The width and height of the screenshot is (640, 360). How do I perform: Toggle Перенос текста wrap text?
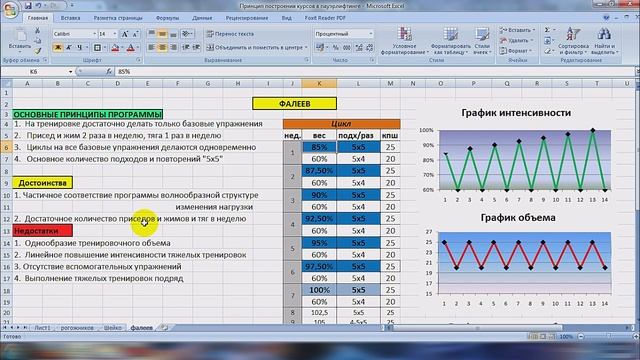point(230,34)
